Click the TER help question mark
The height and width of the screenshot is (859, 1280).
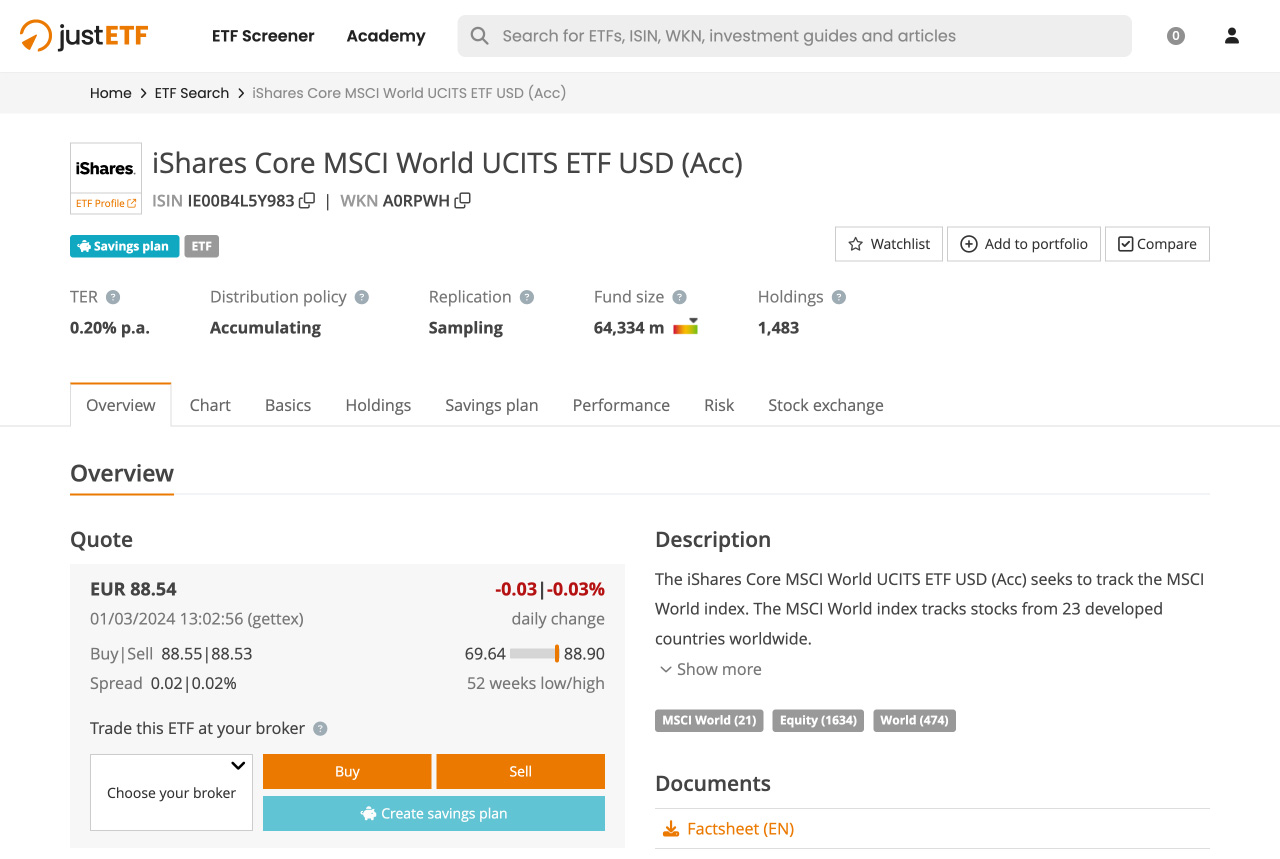113,297
